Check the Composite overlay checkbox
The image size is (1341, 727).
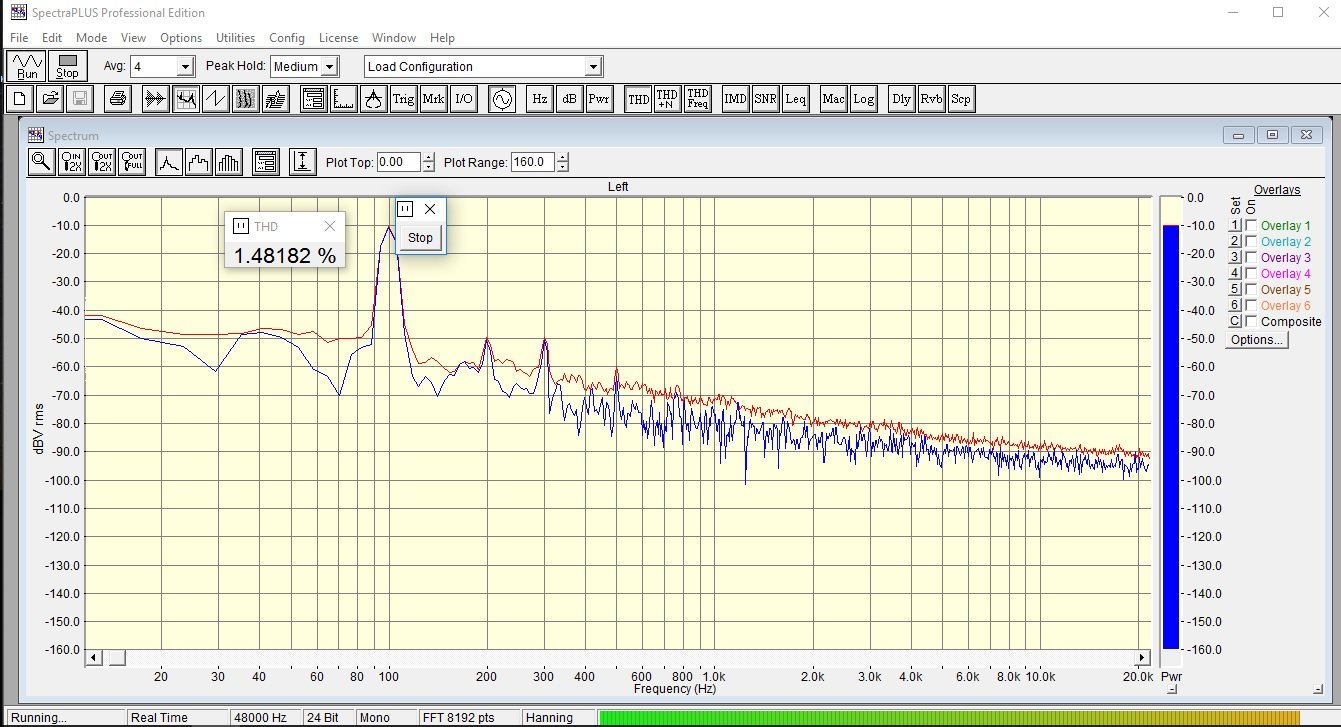(1251, 322)
